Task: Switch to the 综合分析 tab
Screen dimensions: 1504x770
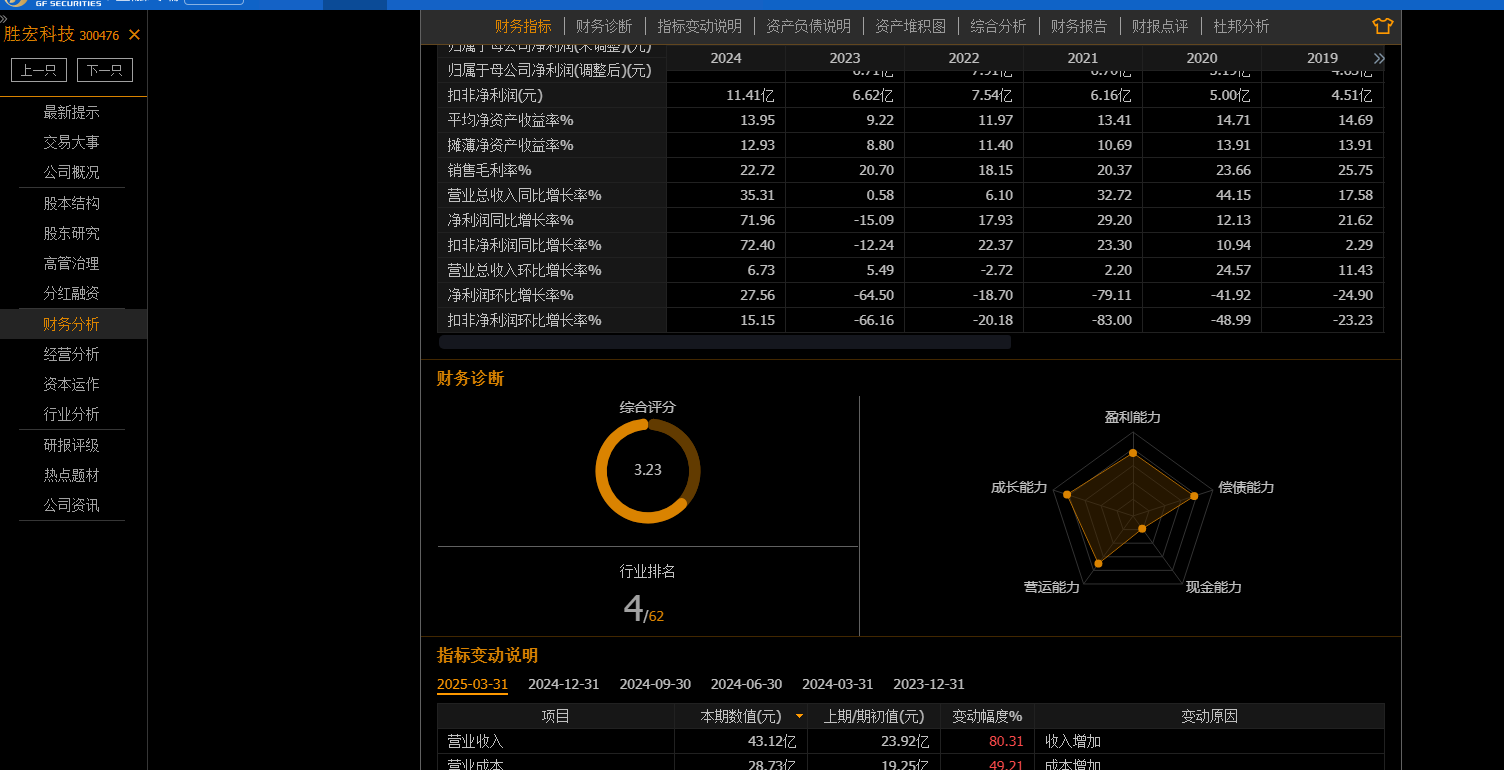Action: (x=998, y=26)
